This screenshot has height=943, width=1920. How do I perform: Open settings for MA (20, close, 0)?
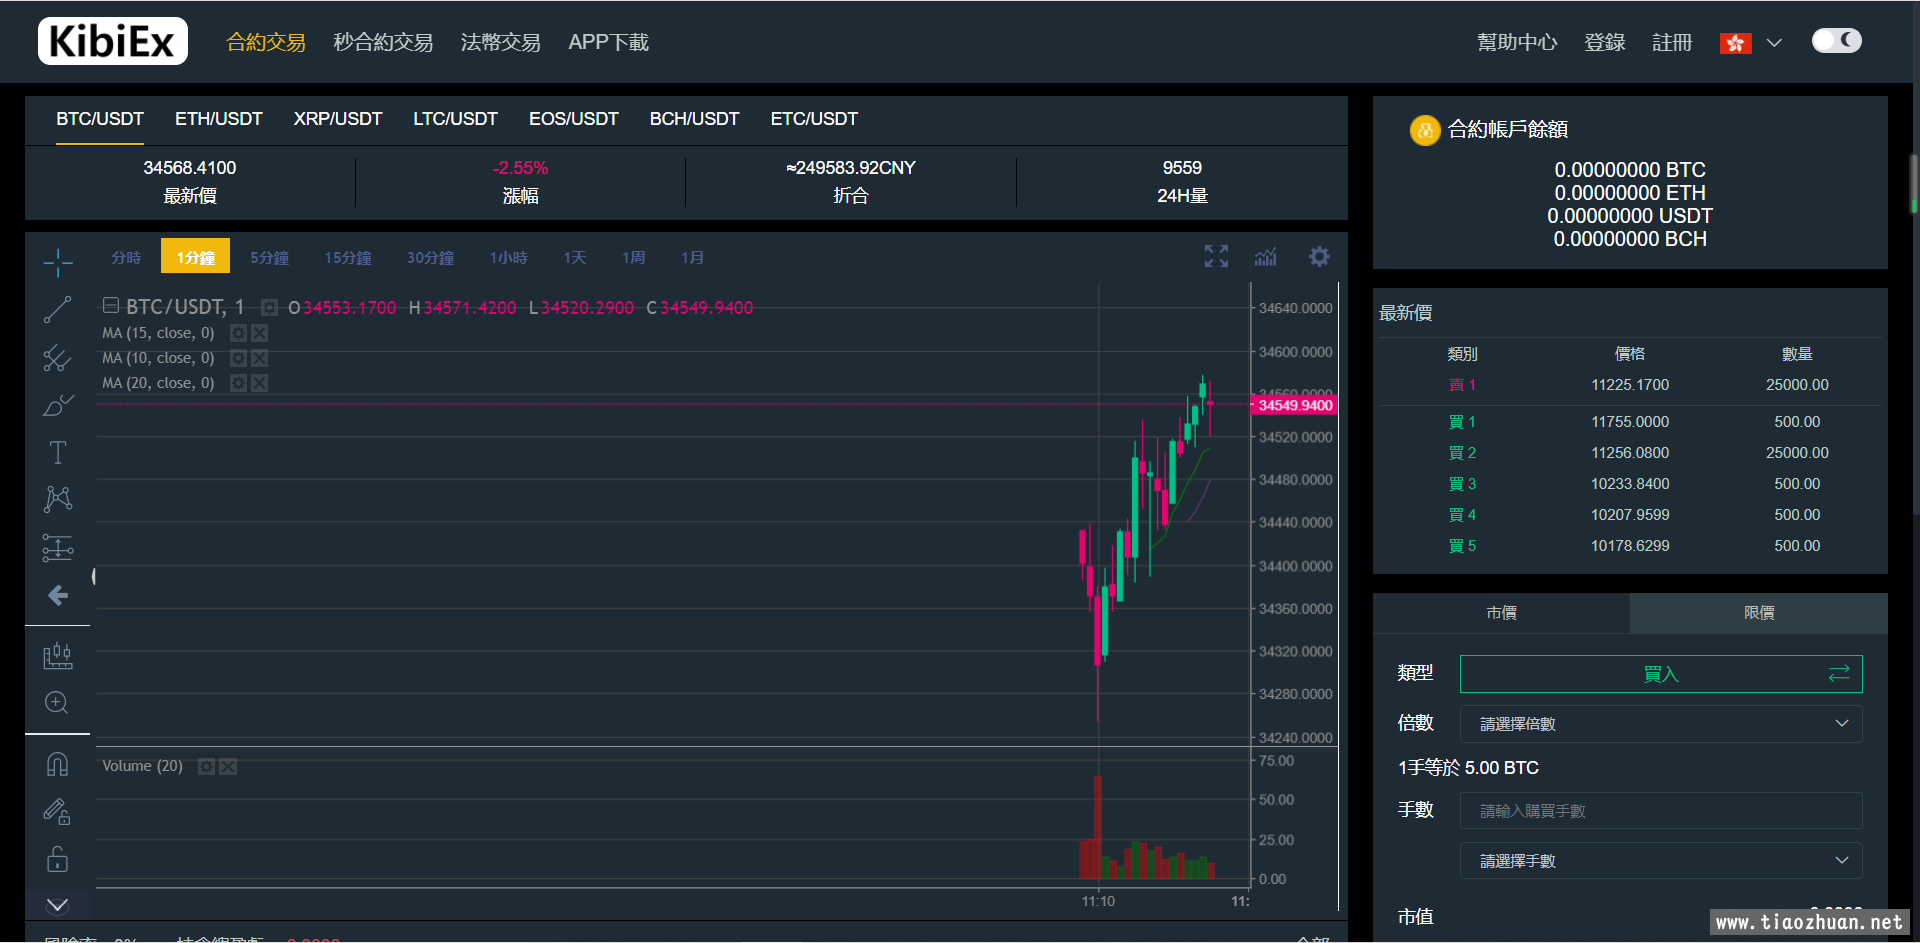tap(238, 383)
